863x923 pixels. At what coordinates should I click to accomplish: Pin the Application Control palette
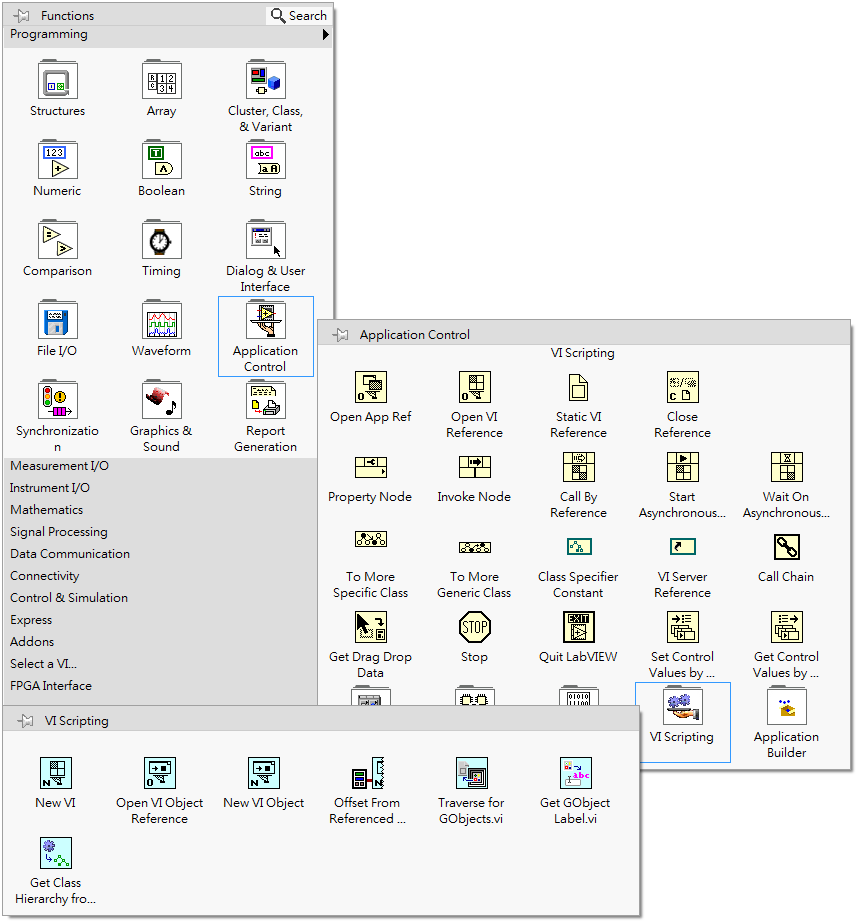pyautogui.click(x=340, y=335)
